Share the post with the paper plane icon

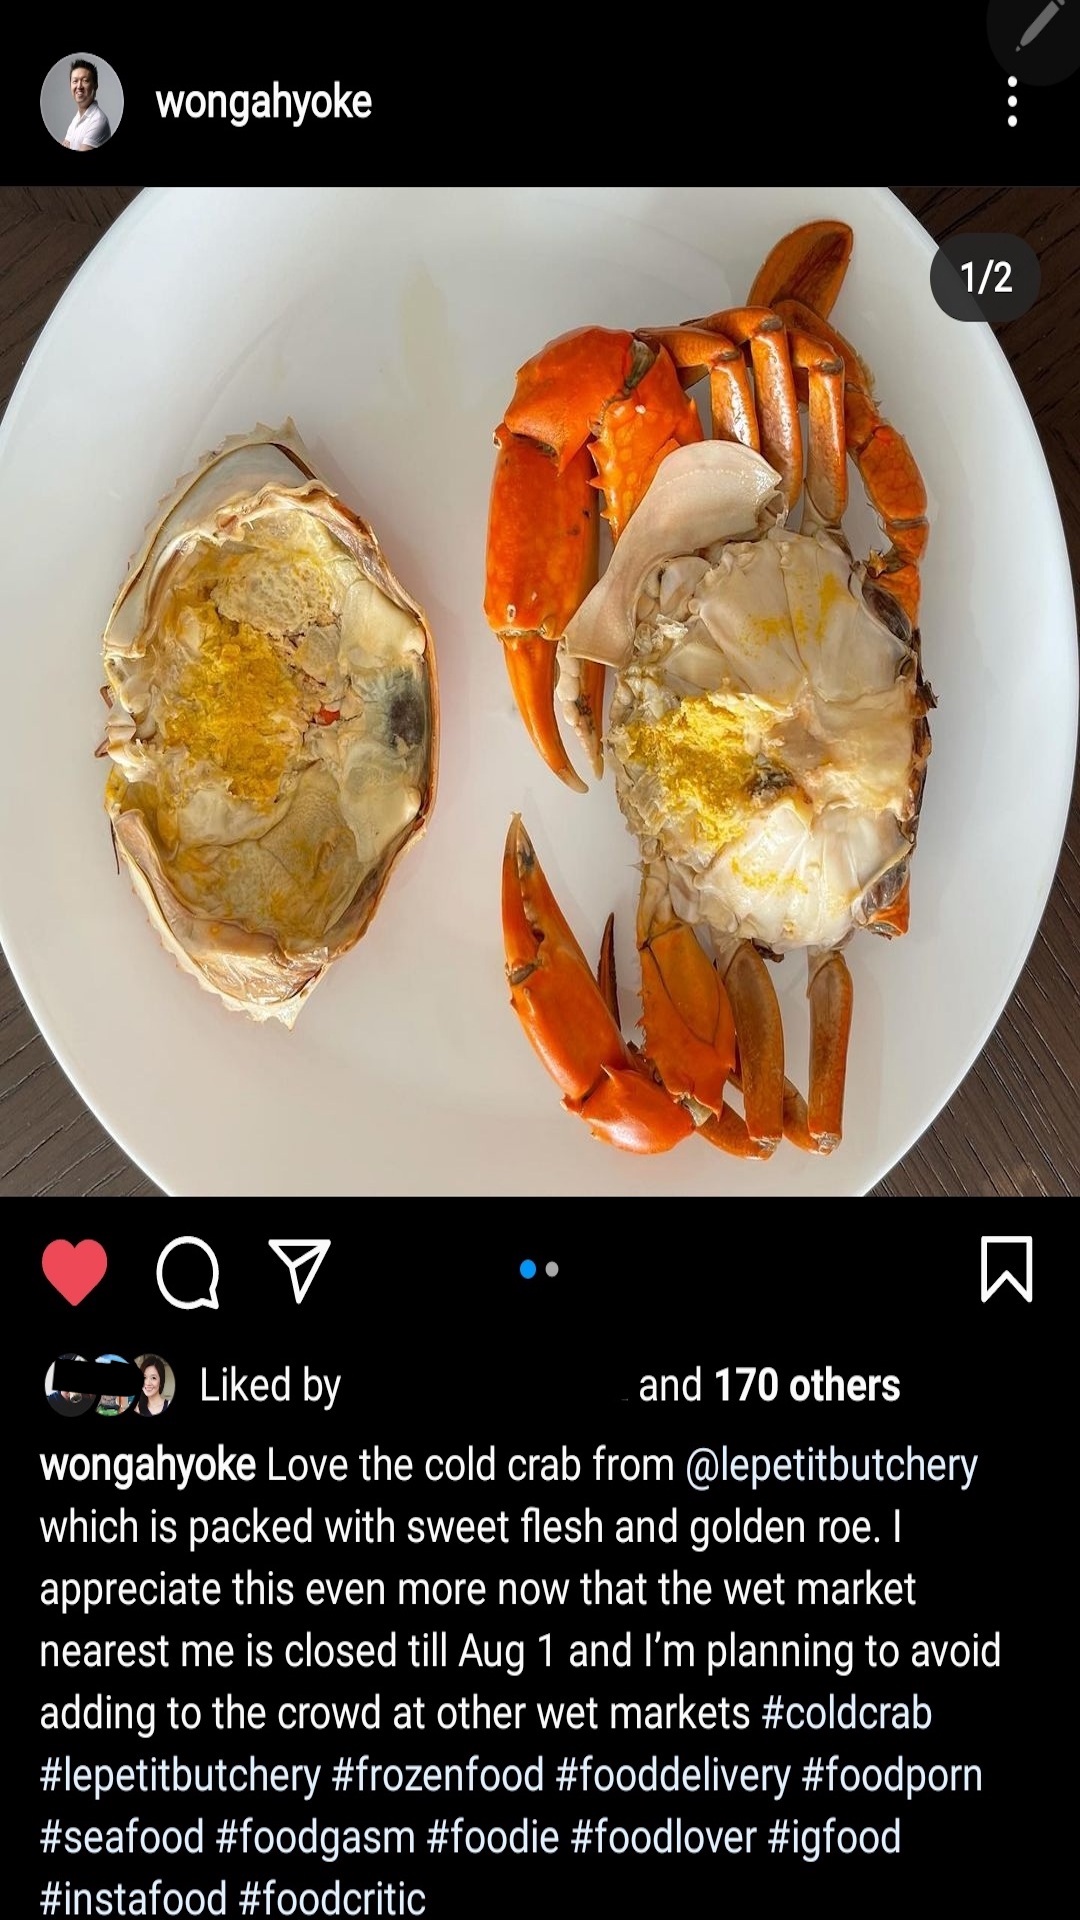[x=300, y=1271]
